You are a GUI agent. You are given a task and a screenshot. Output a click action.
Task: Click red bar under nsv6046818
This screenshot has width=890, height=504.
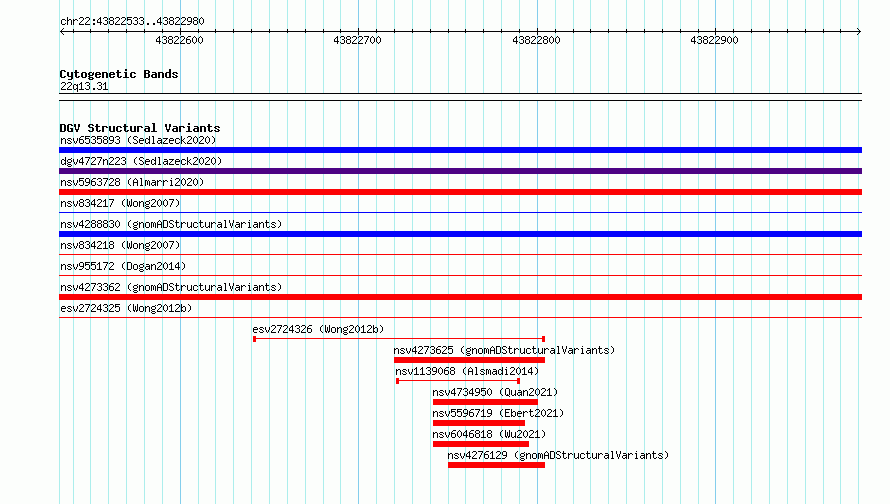tap(481, 444)
